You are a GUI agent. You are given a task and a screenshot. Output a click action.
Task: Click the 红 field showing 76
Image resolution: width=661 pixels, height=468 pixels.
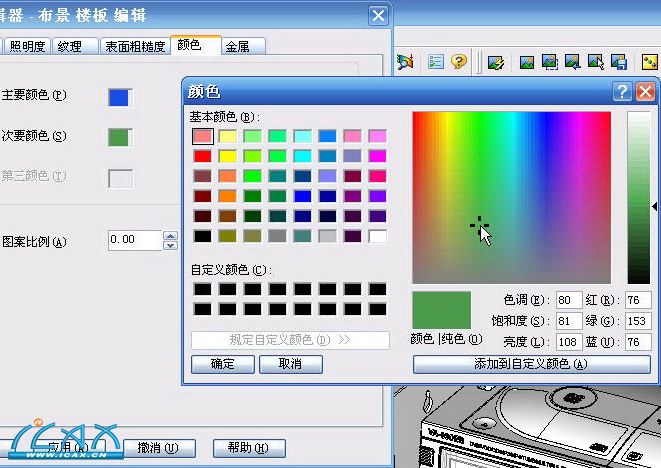[638, 300]
